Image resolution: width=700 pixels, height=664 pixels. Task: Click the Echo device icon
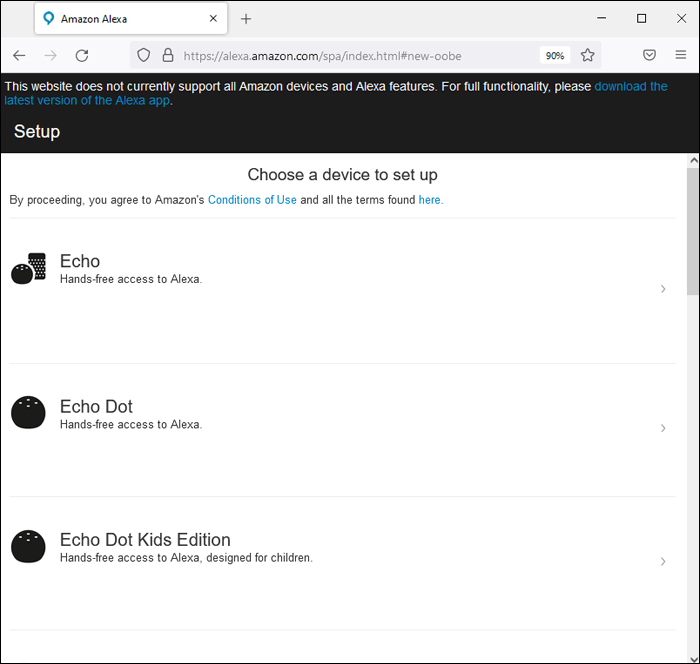[29, 268]
